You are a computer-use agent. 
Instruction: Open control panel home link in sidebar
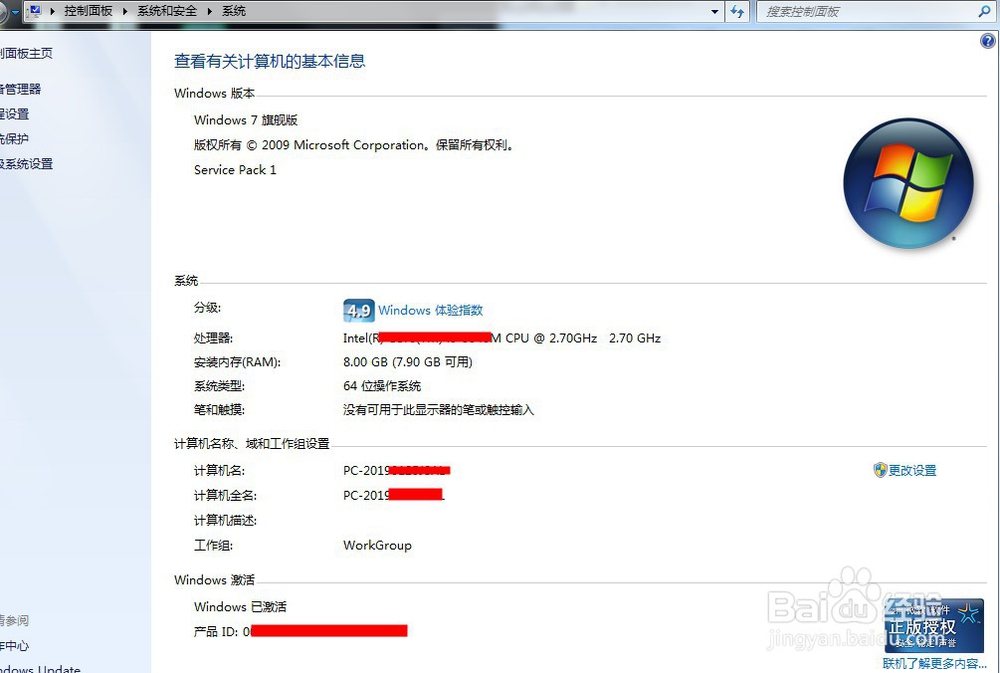(26, 54)
